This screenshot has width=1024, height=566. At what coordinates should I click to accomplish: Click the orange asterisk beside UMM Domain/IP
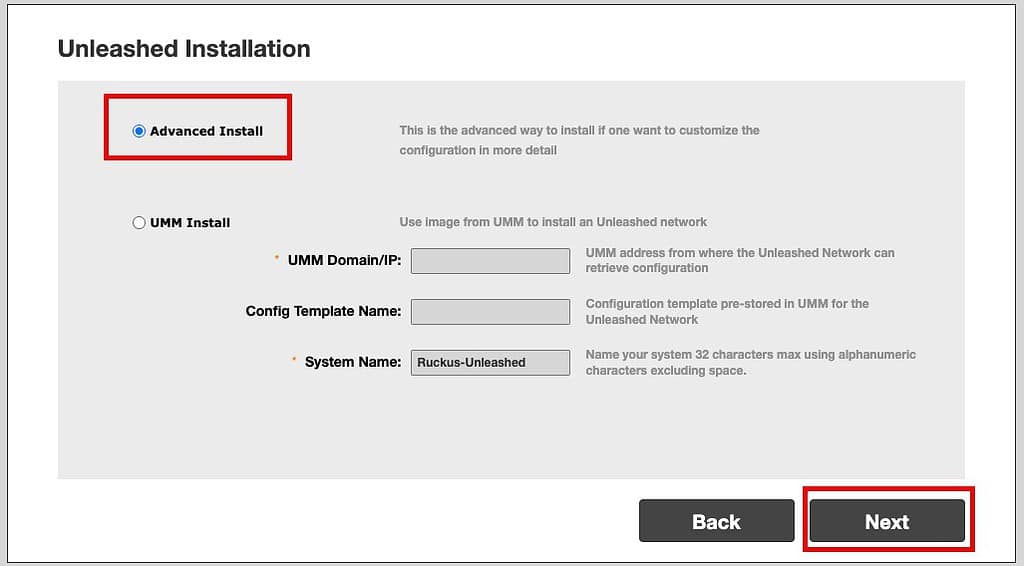(277, 258)
